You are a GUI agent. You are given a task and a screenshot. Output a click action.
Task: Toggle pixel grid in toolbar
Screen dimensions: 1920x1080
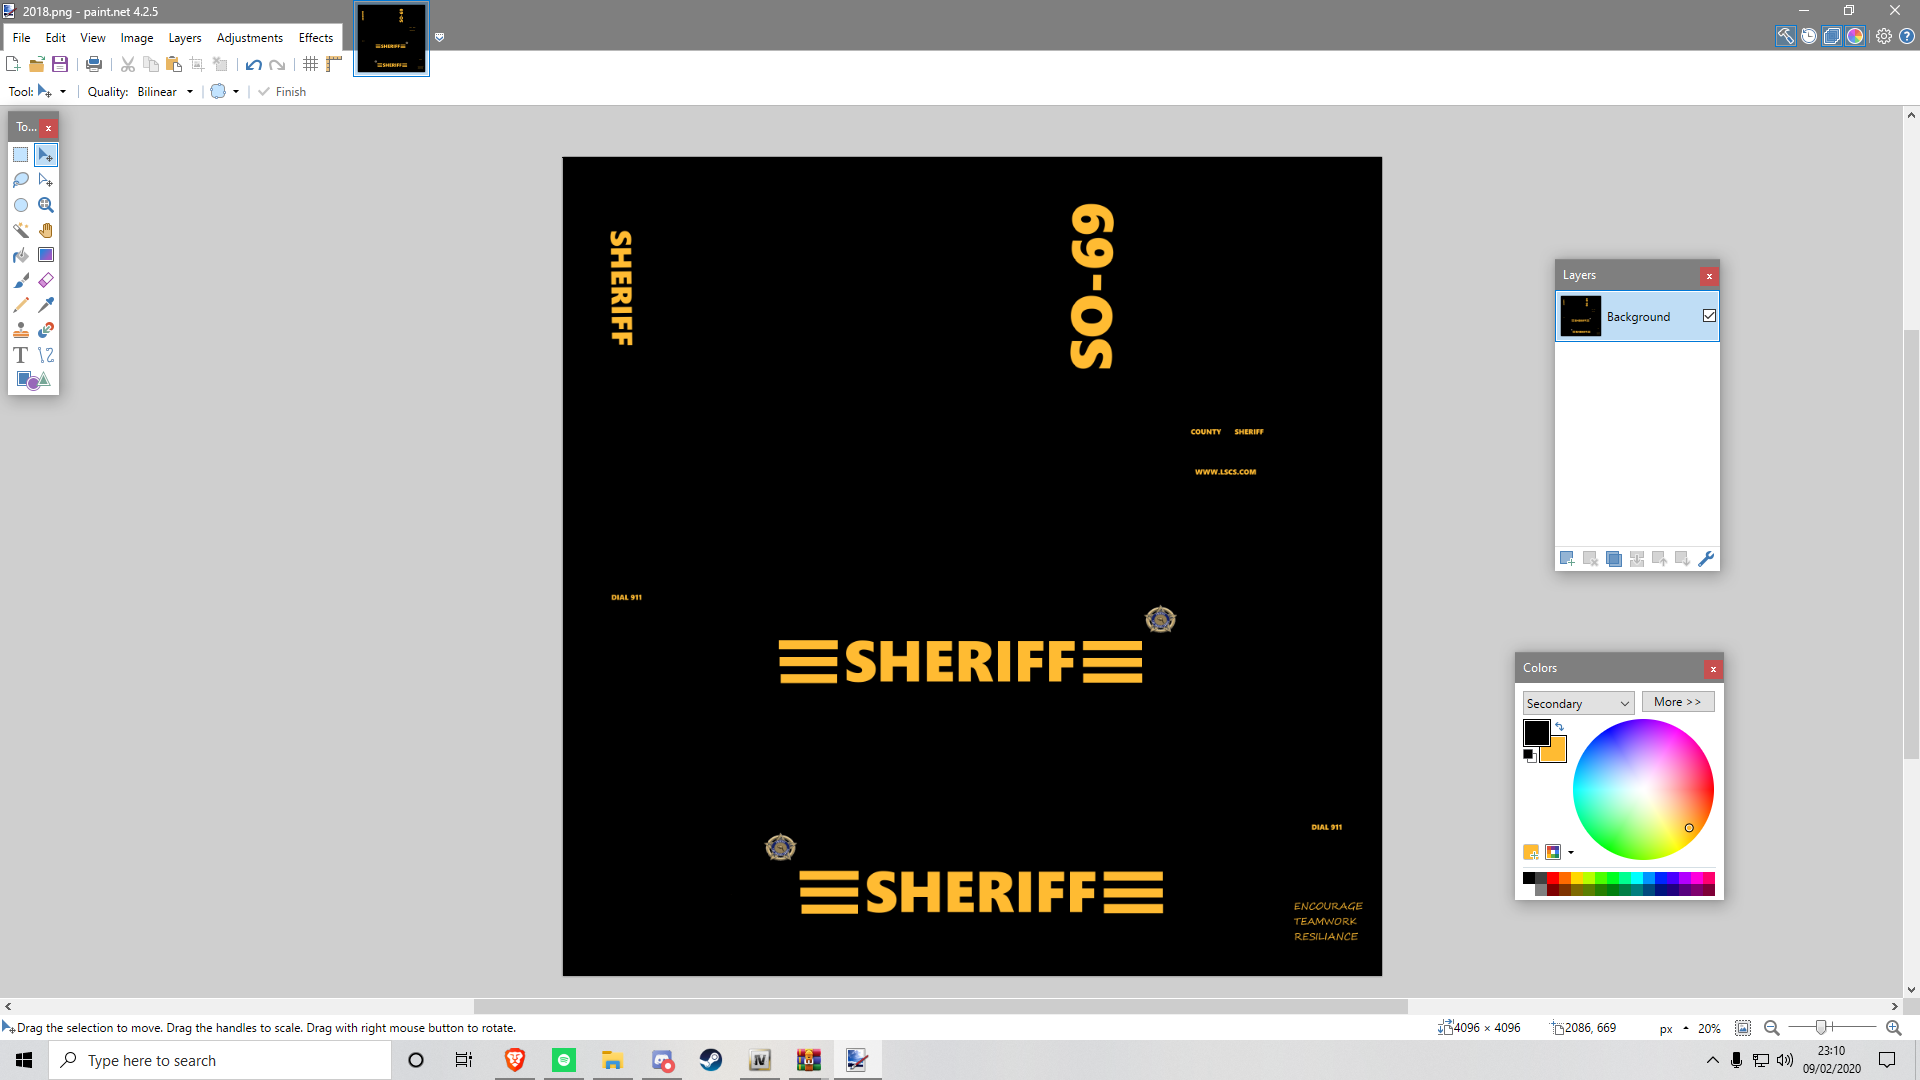pos(311,64)
